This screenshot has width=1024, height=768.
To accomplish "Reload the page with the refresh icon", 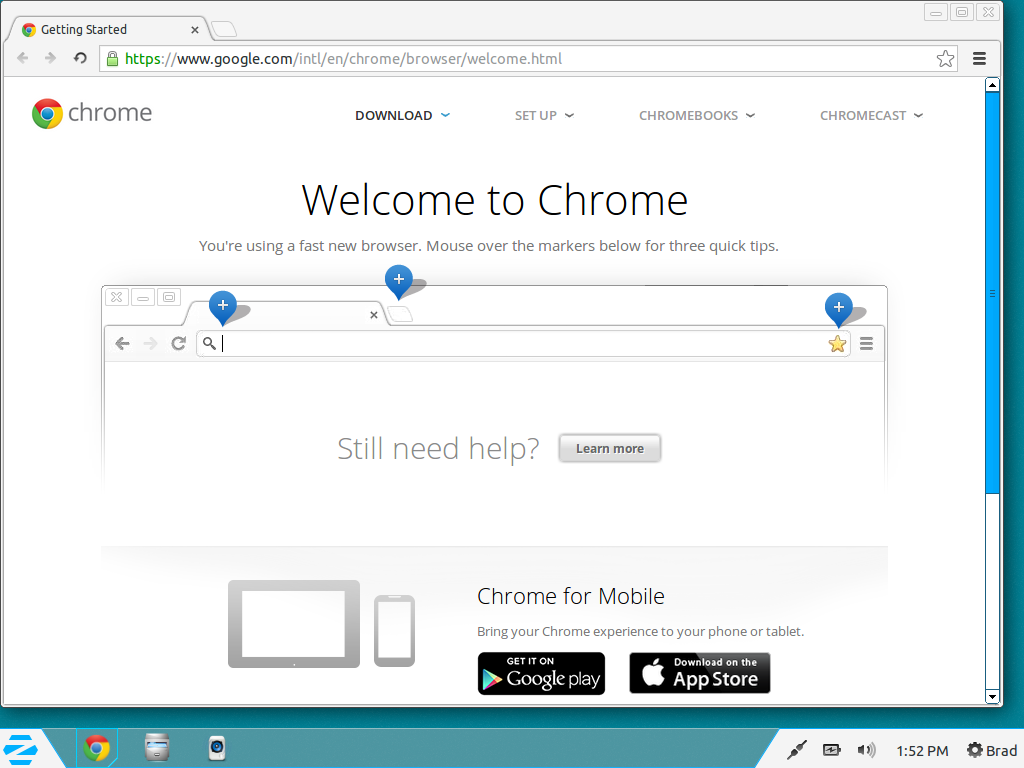I will pyautogui.click(x=80, y=58).
